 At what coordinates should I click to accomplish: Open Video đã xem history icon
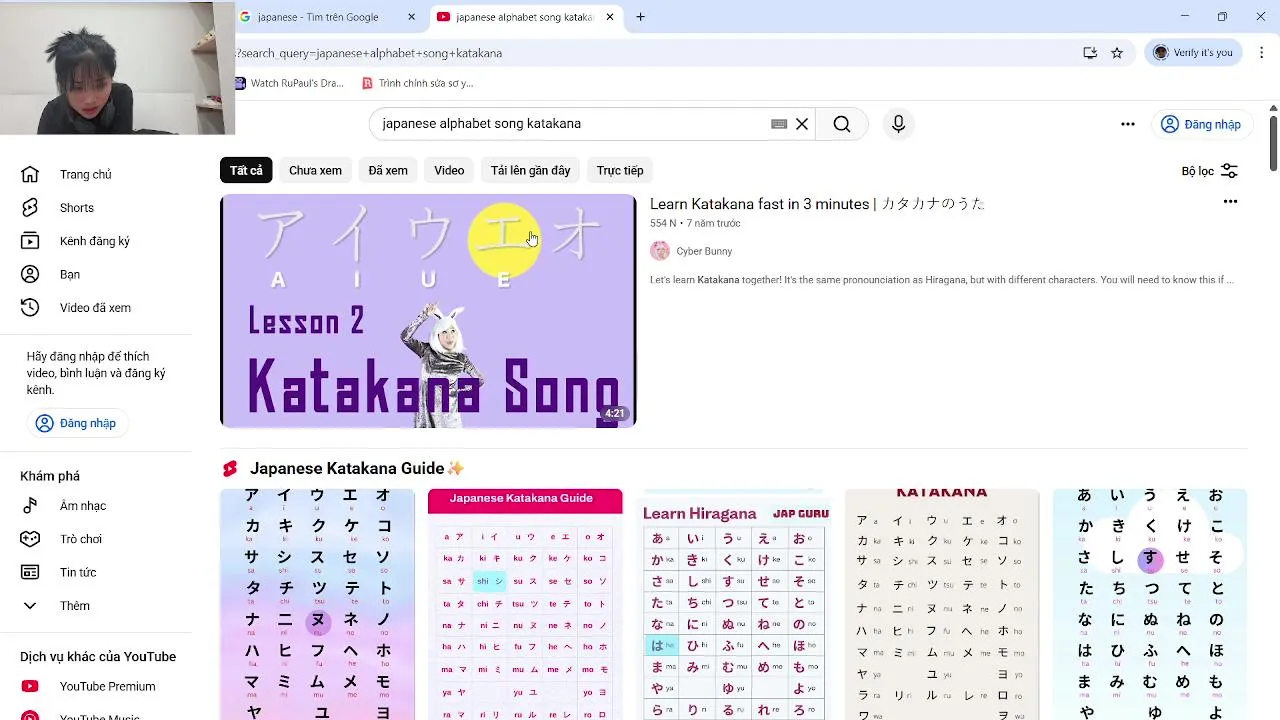click(30, 308)
